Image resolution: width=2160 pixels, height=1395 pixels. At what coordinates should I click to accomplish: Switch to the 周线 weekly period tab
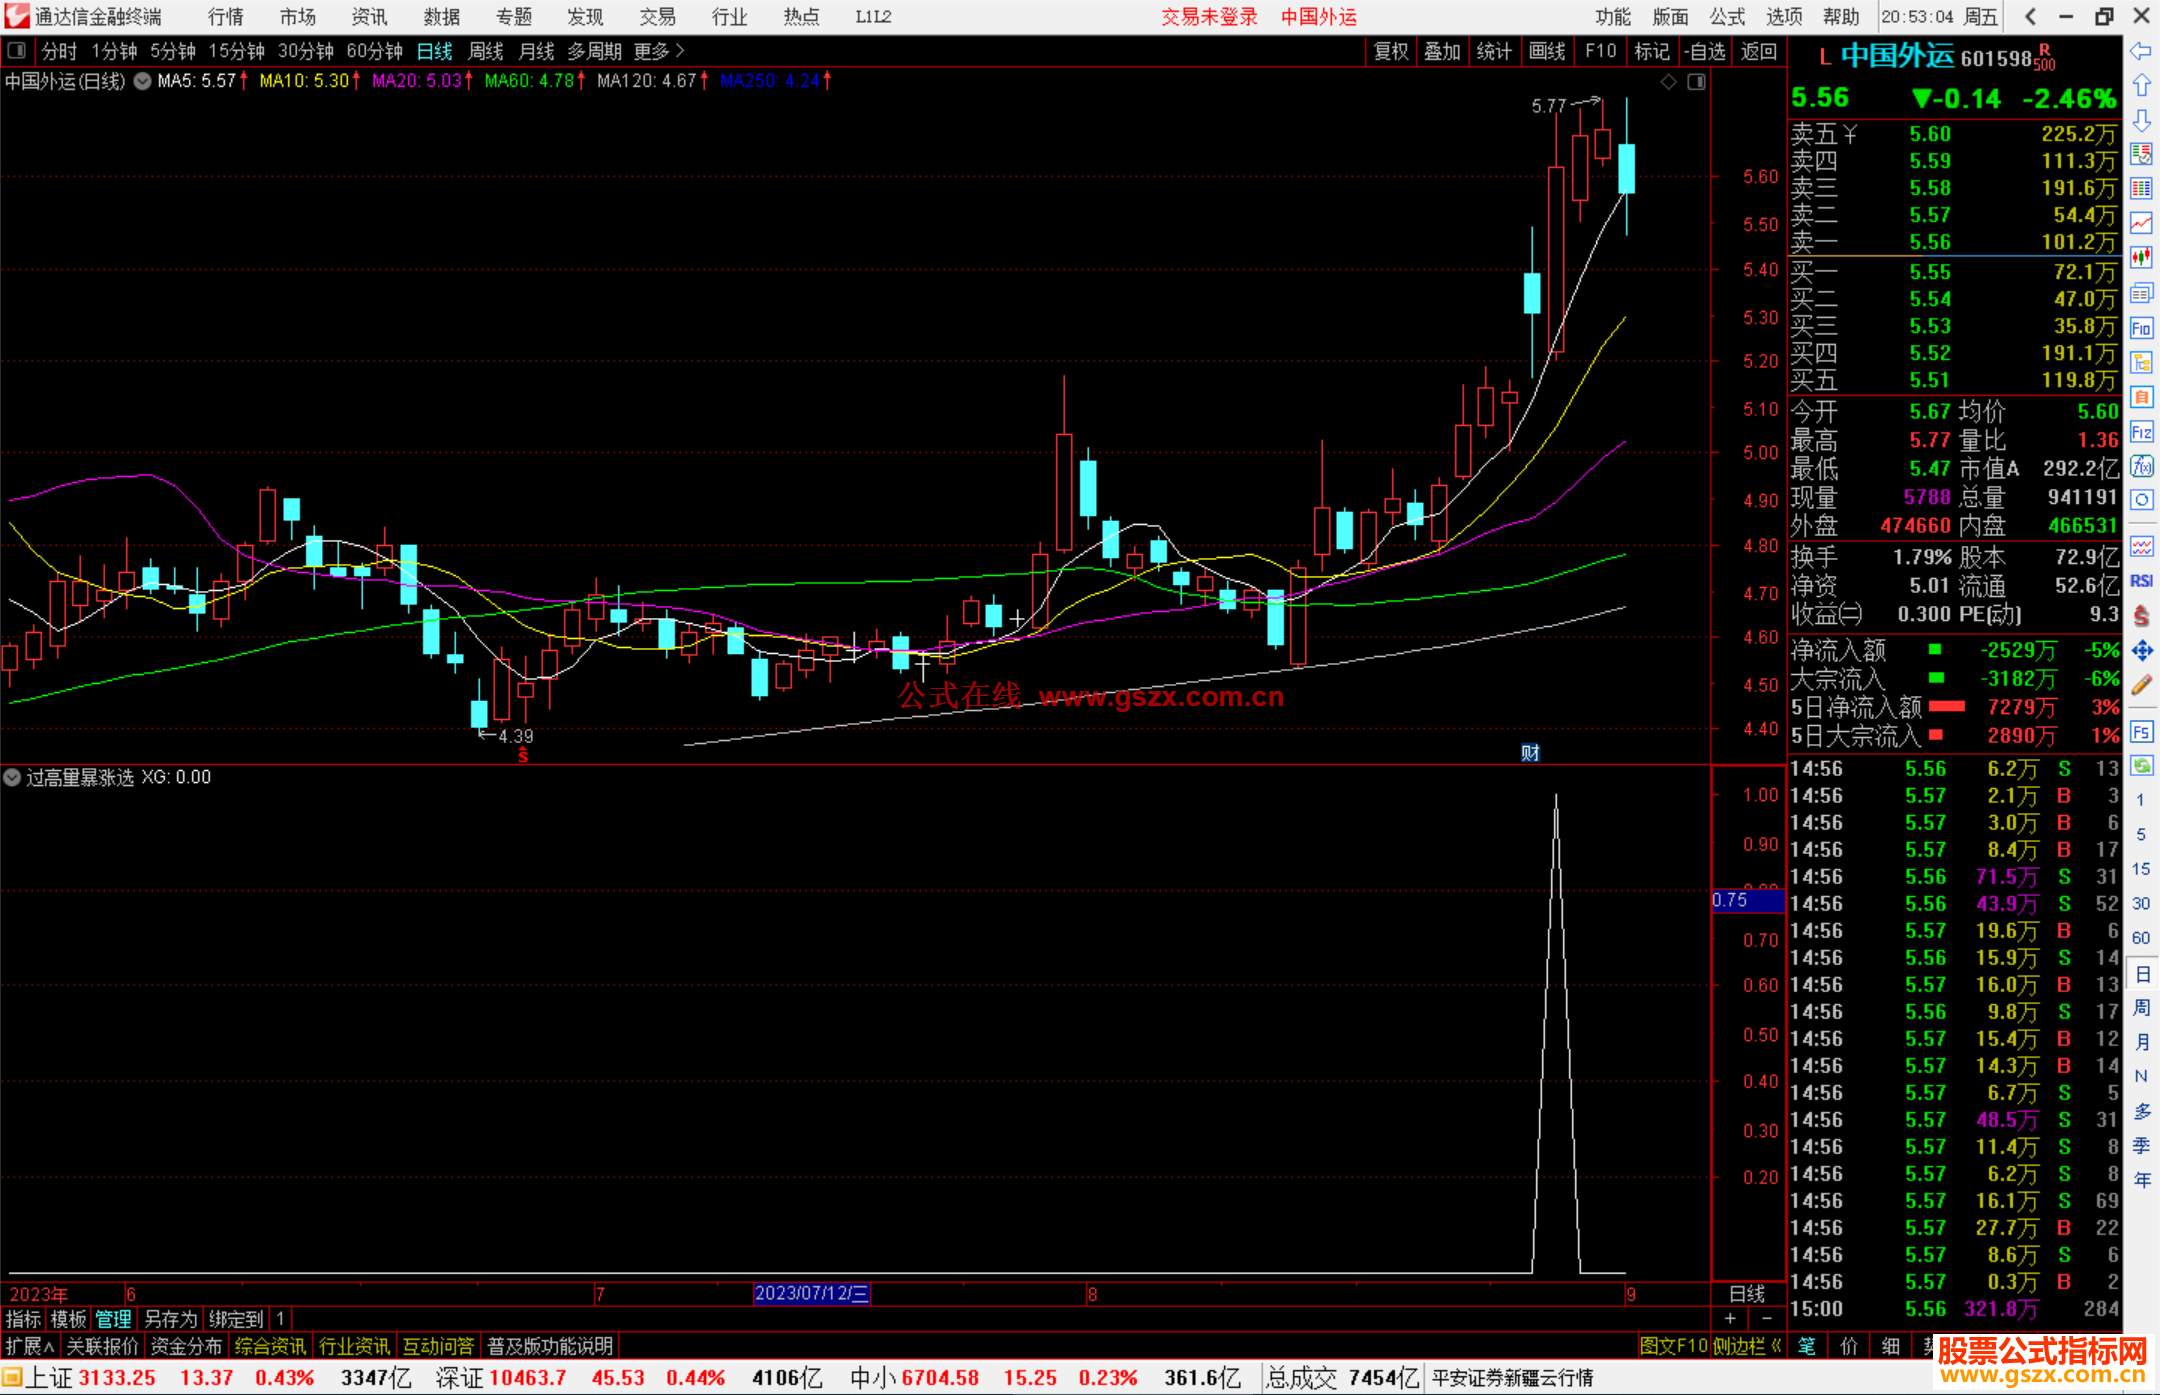tap(486, 51)
